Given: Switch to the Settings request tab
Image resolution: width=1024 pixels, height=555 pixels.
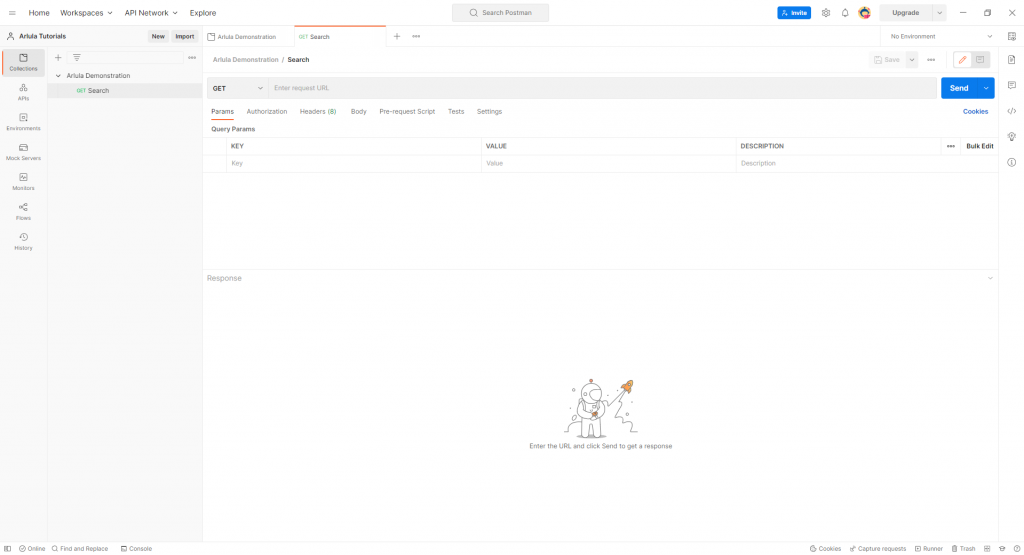Looking at the screenshot, I should tap(489, 112).
